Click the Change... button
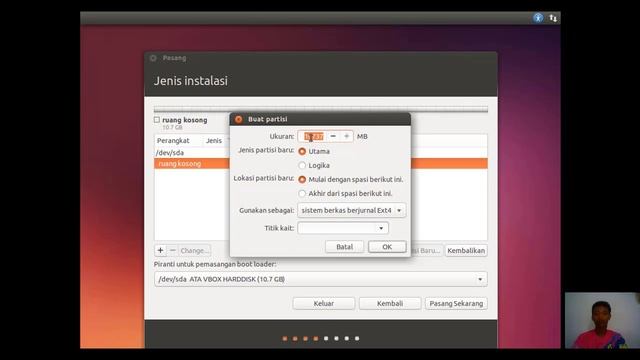Viewport: 640px width, 360px height. pyautogui.click(x=194, y=250)
